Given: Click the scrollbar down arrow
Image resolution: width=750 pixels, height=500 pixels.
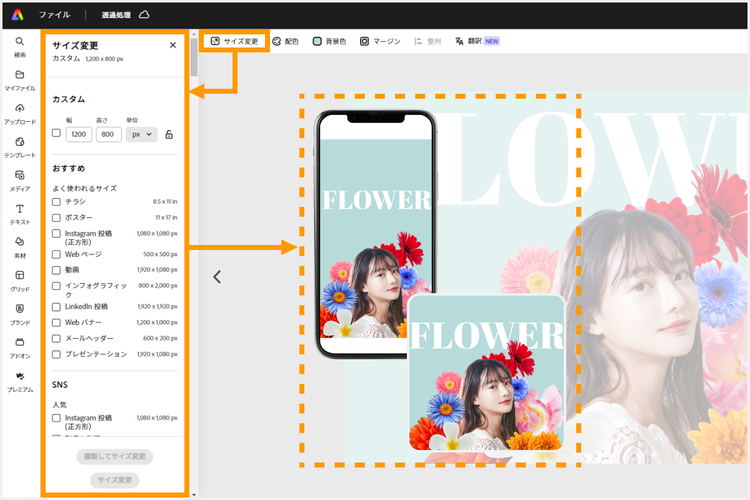Looking at the screenshot, I should [194, 495].
